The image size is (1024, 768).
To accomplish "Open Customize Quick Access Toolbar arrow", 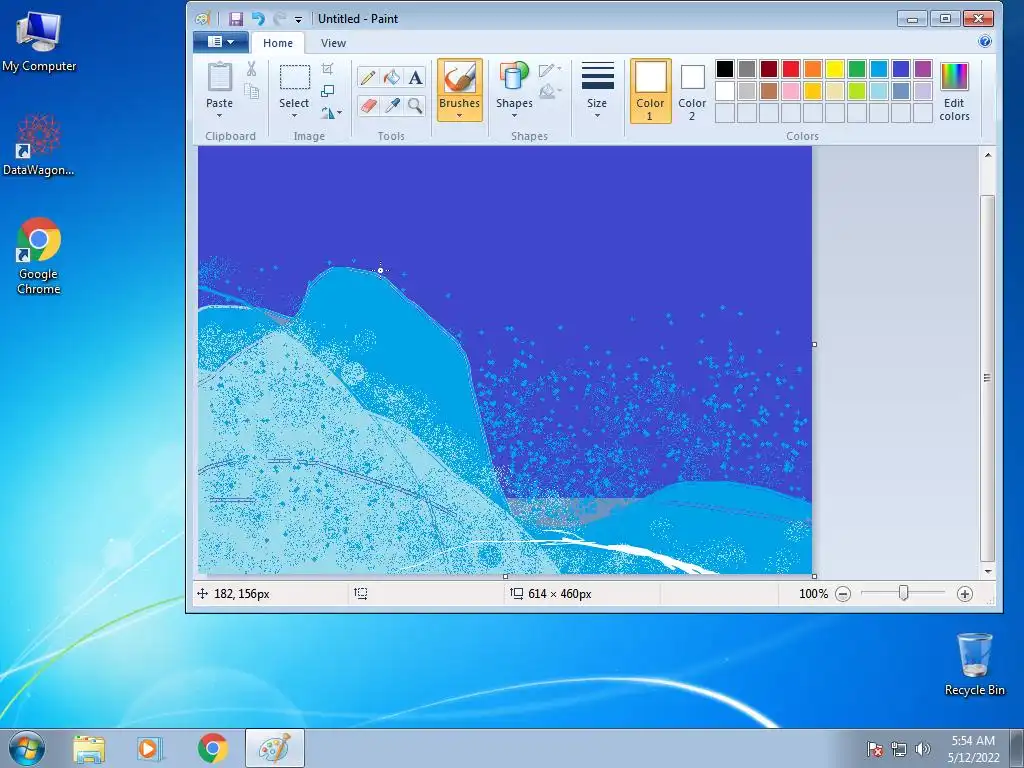I will click(298, 20).
